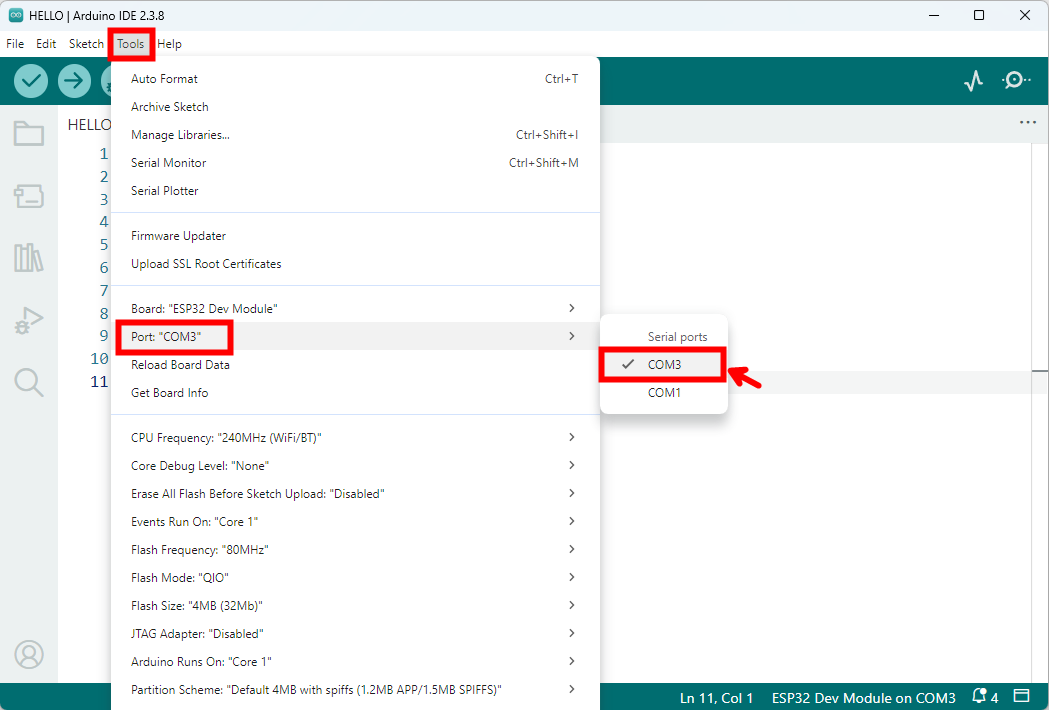Open the Edit menu
This screenshot has height=710, width=1049.
click(46, 44)
